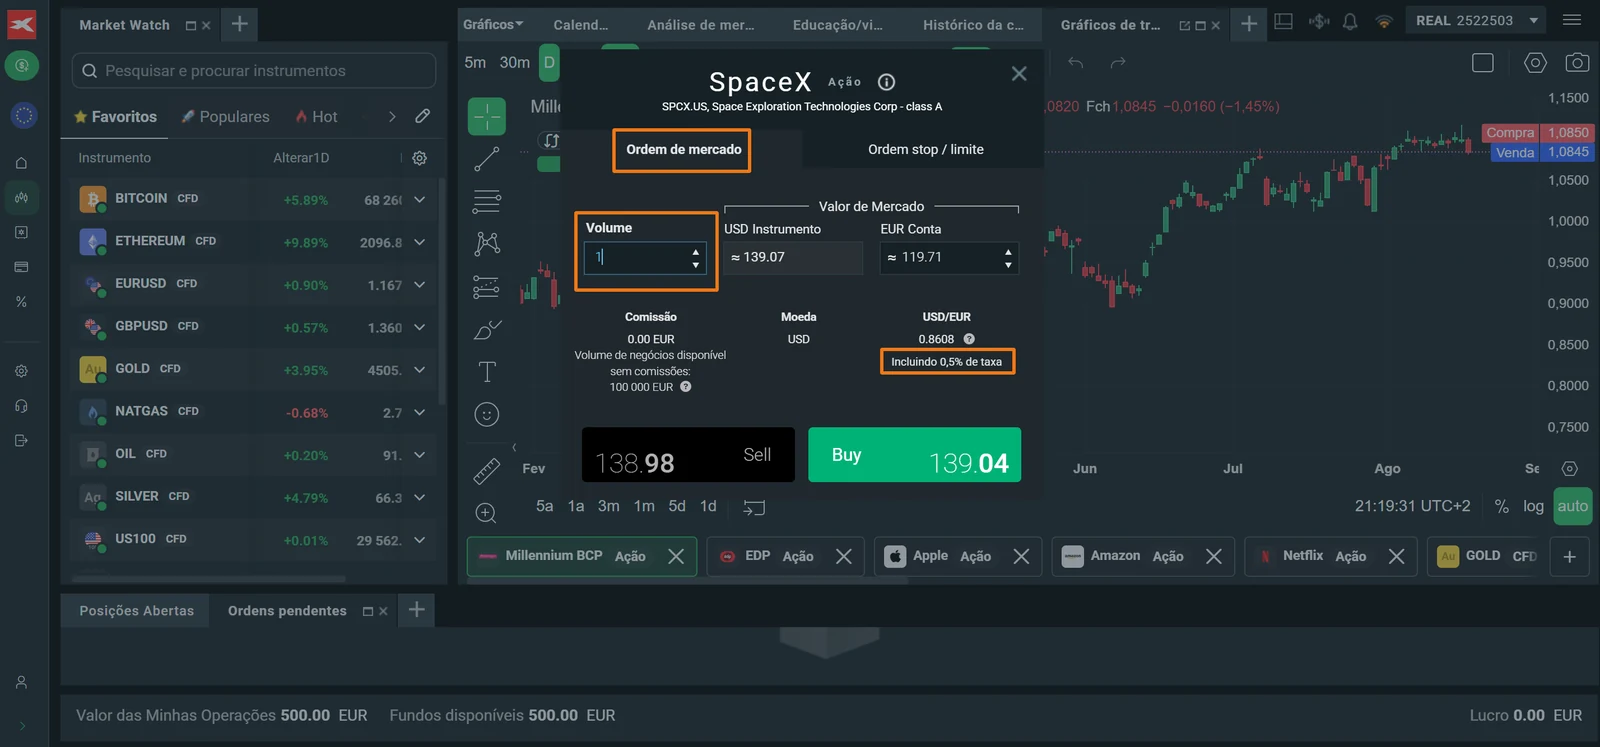Viewport: 1600px width, 747px height.
Task: Open the green deposit funds icon
Action: coord(22,66)
